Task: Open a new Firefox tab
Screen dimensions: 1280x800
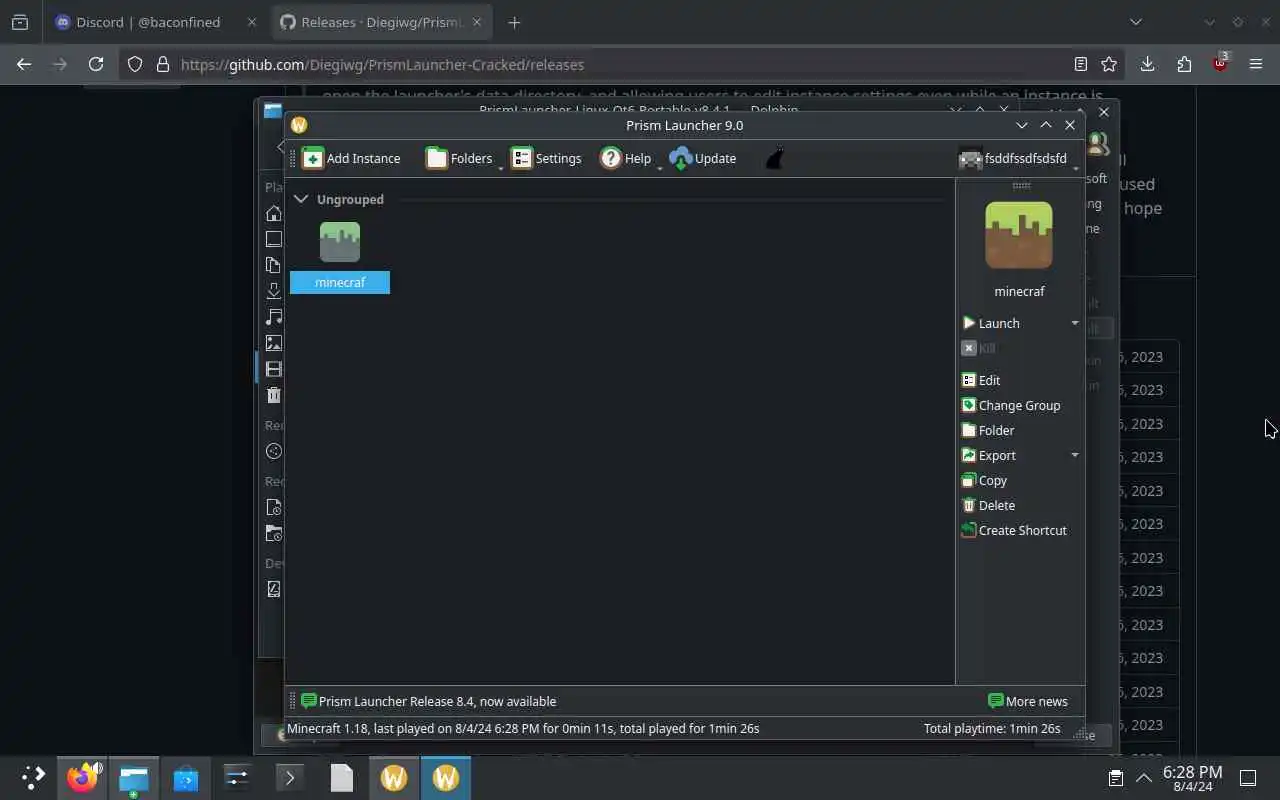Action: tap(514, 22)
